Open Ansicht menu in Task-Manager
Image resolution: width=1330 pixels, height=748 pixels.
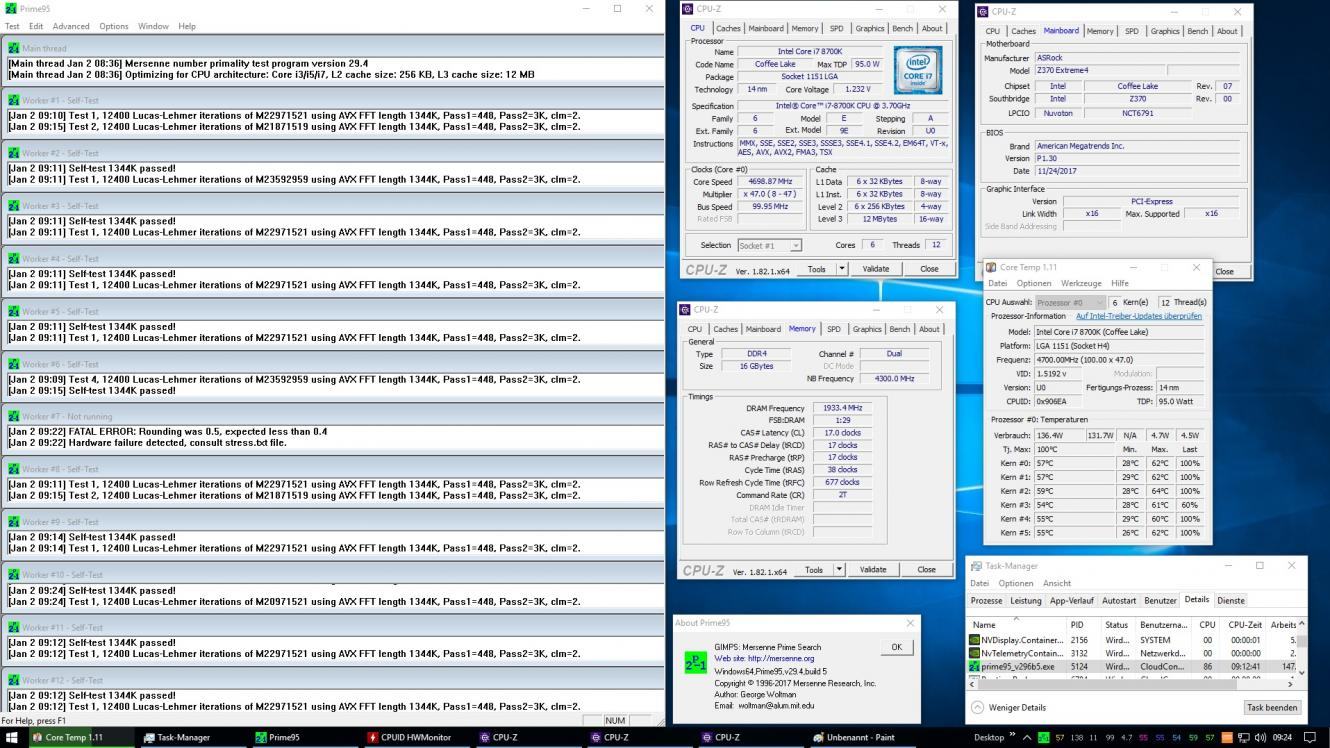pyautogui.click(x=1057, y=583)
